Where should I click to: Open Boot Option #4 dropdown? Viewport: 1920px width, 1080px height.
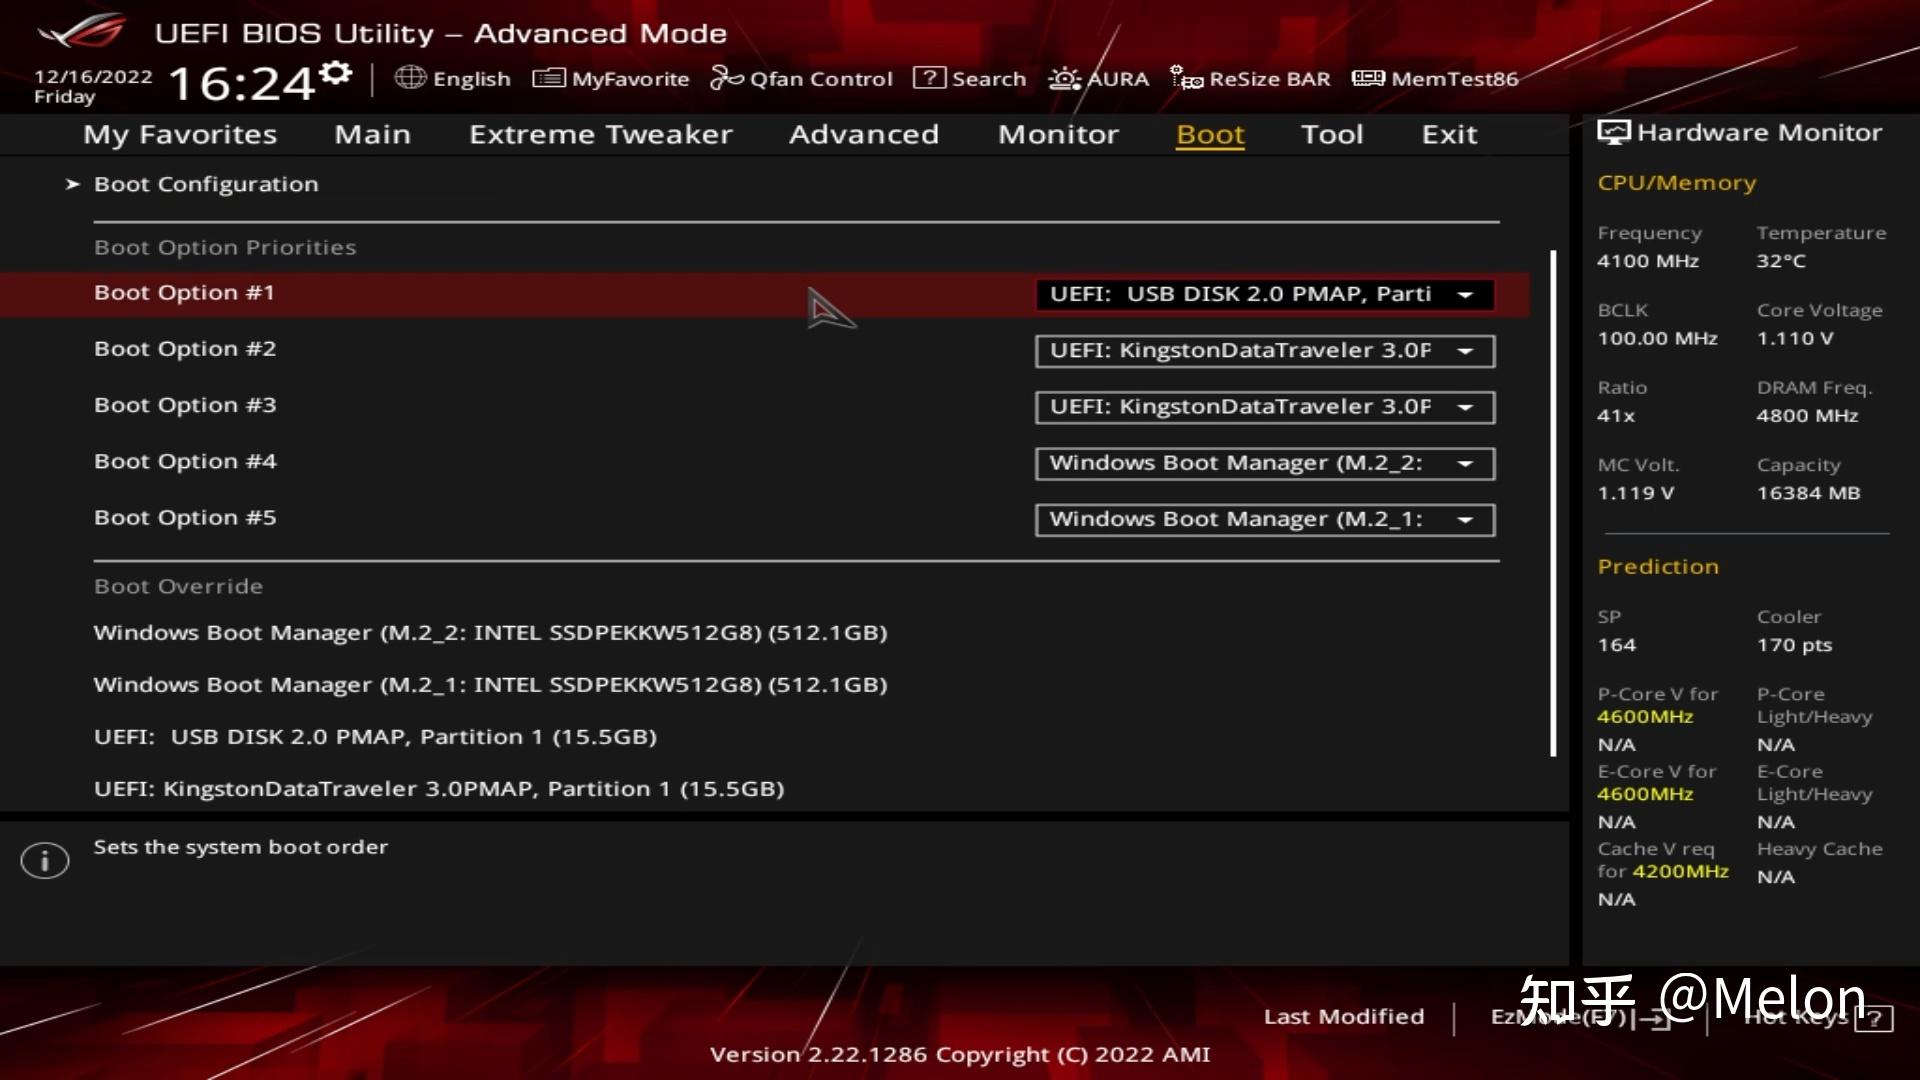coord(1265,463)
